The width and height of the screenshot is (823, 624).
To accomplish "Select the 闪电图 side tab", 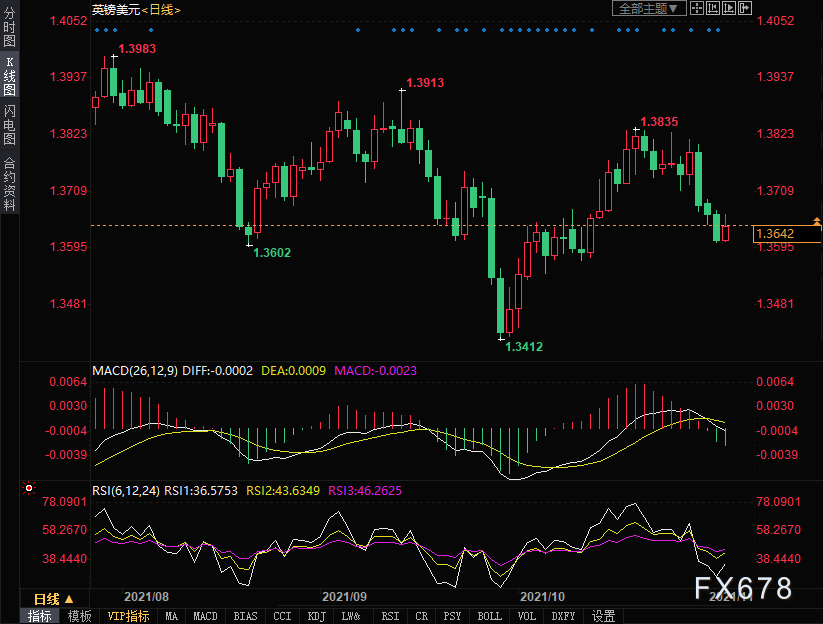I will (x=9, y=125).
